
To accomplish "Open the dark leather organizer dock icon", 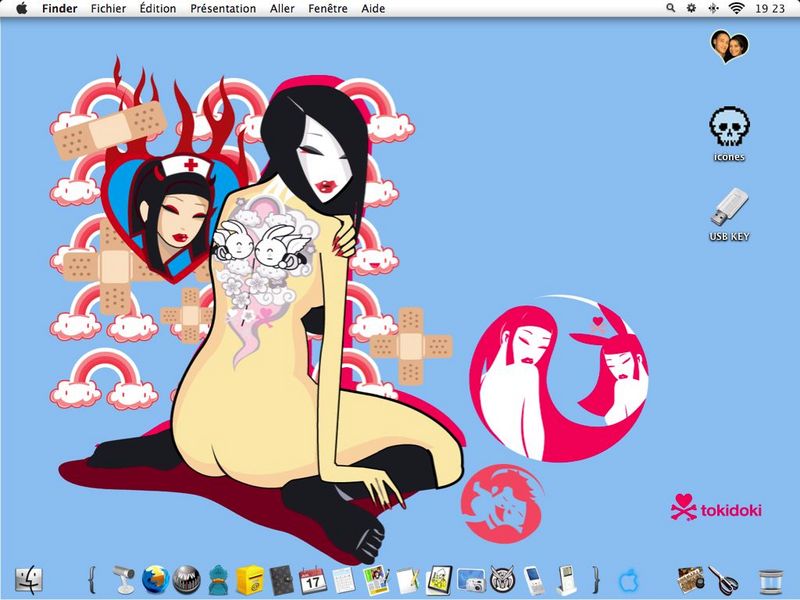I will point(281,580).
